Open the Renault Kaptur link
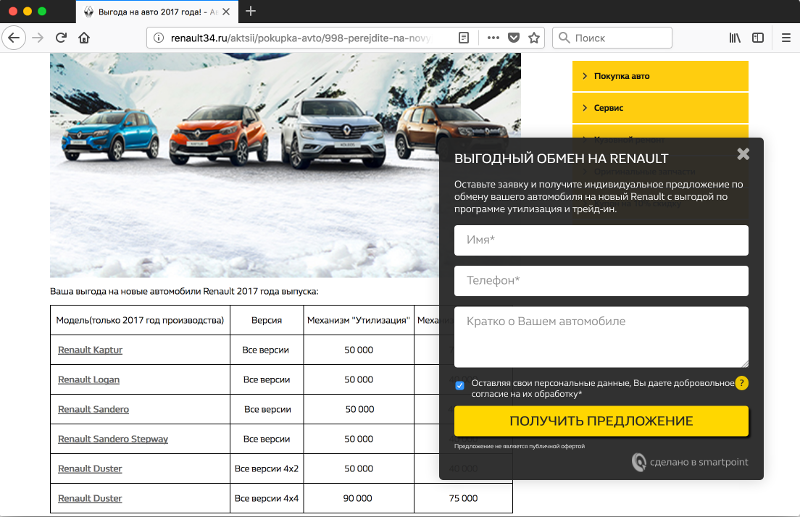The width and height of the screenshot is (800, 517). pyautogui.click(x=90, y=350)
